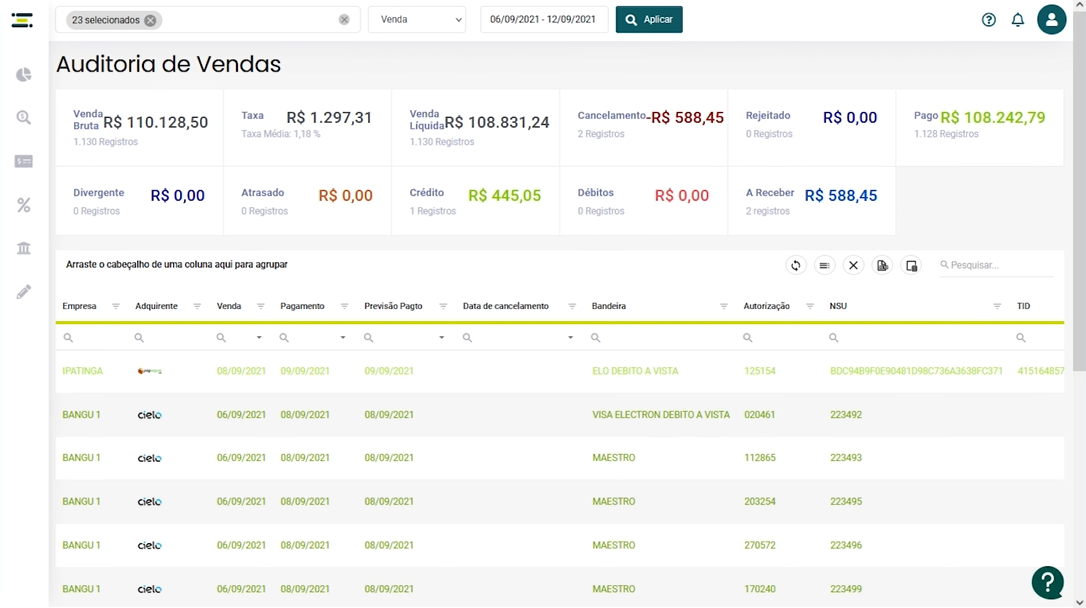This screenshot has height=608, width=1086.
Task: Open the Venda type dropdown
Action: coord(417,19)
